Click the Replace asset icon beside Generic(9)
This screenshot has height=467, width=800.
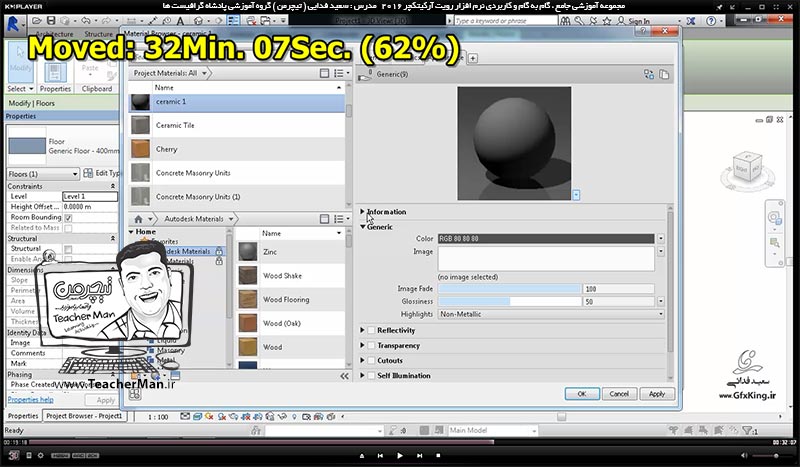pos(649,75)
